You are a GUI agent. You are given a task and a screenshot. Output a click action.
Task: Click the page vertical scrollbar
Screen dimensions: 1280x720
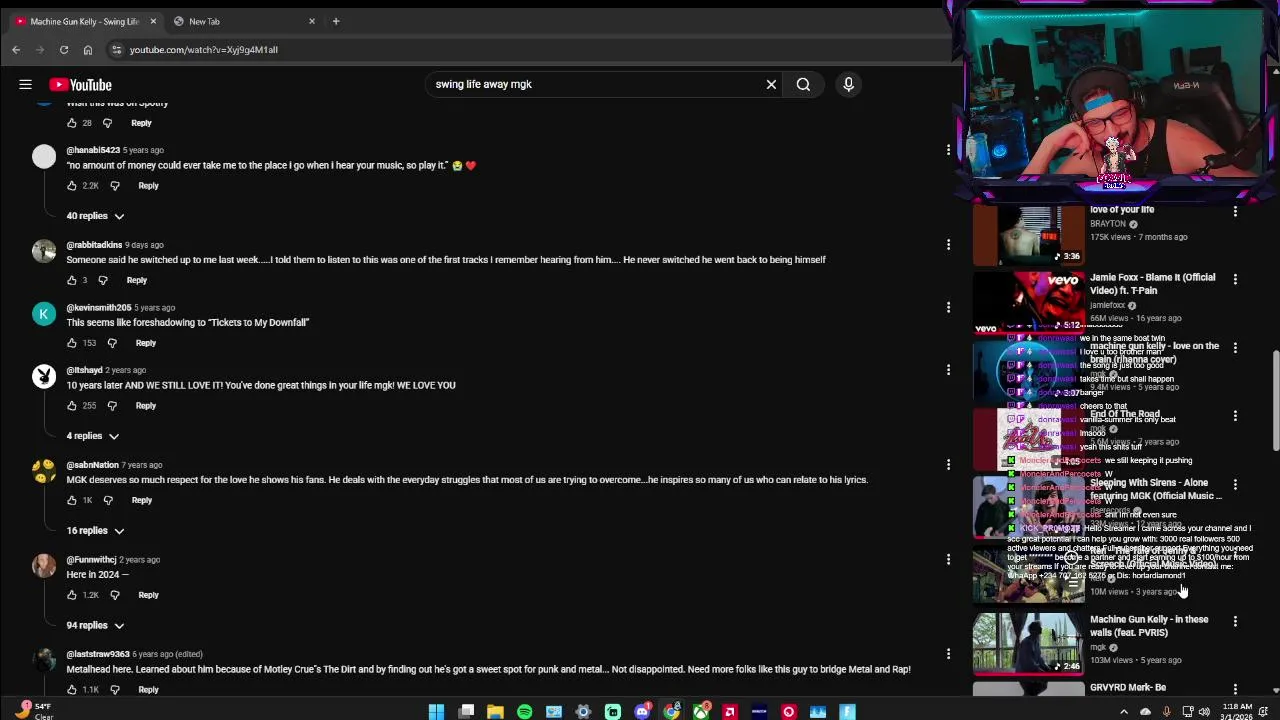click(x=1275, y=400)
